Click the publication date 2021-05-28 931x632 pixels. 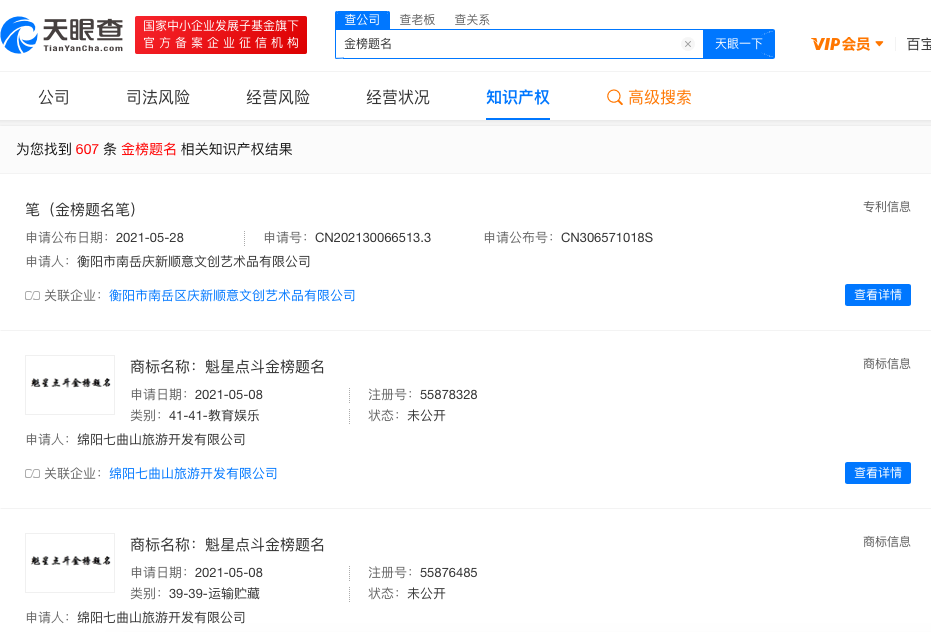pos(150,238)
